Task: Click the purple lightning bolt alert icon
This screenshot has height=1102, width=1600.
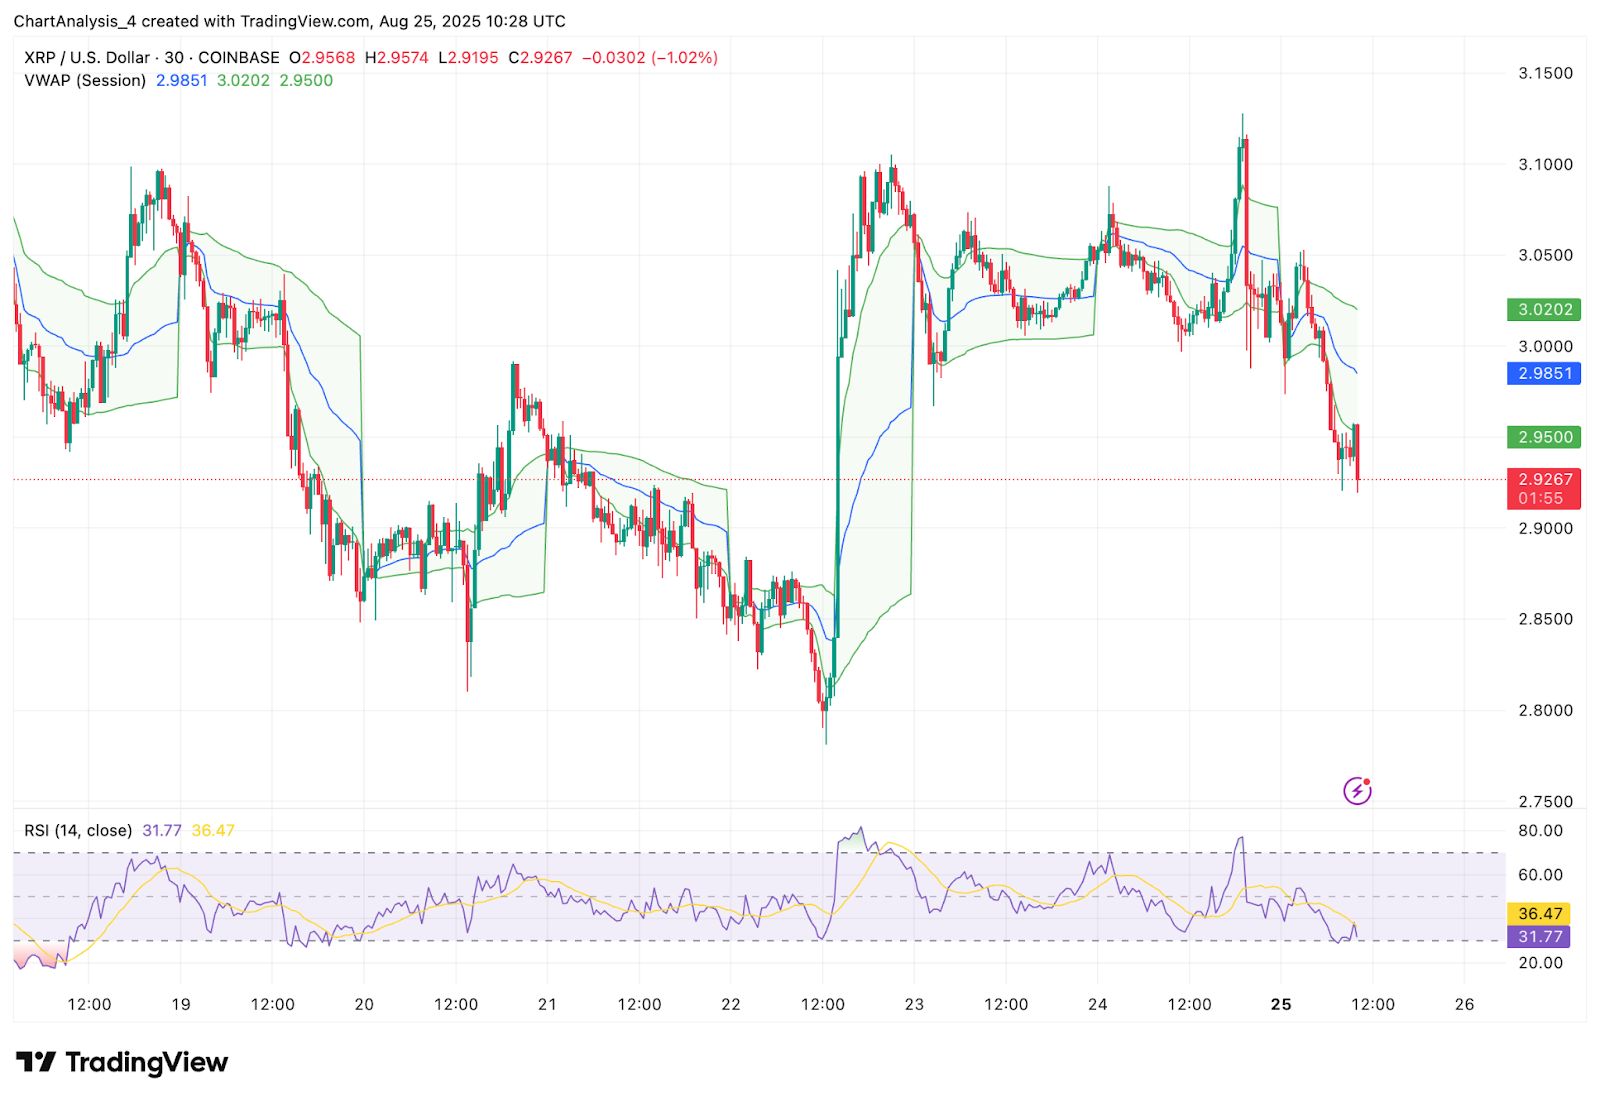Action: [1357, 791]
